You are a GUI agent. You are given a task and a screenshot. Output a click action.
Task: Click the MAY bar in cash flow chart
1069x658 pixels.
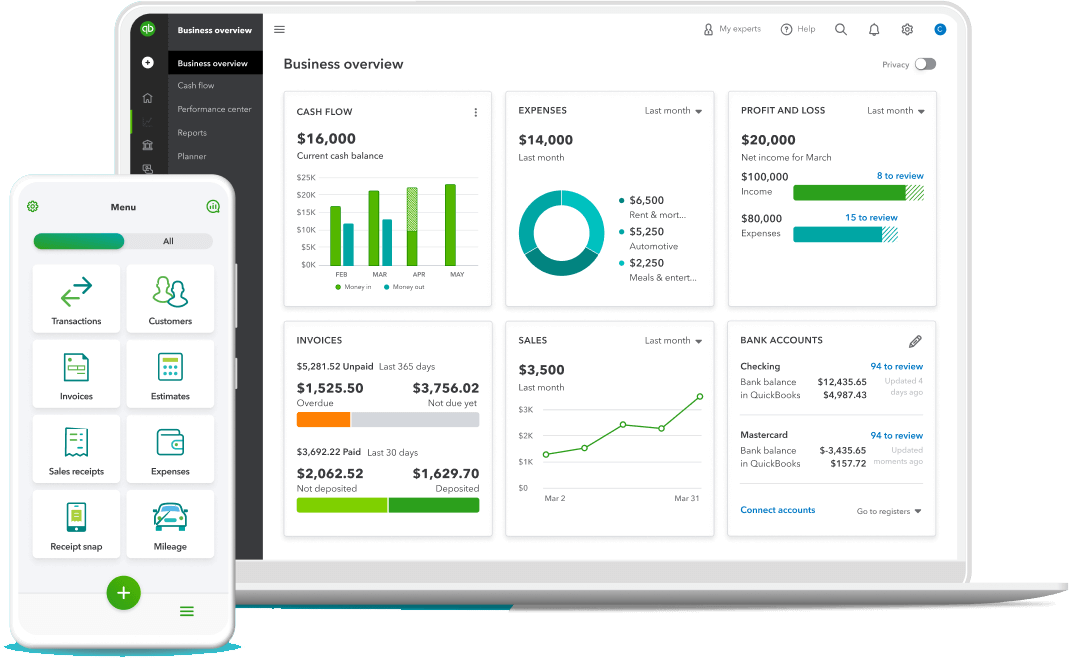click(451, 225)
